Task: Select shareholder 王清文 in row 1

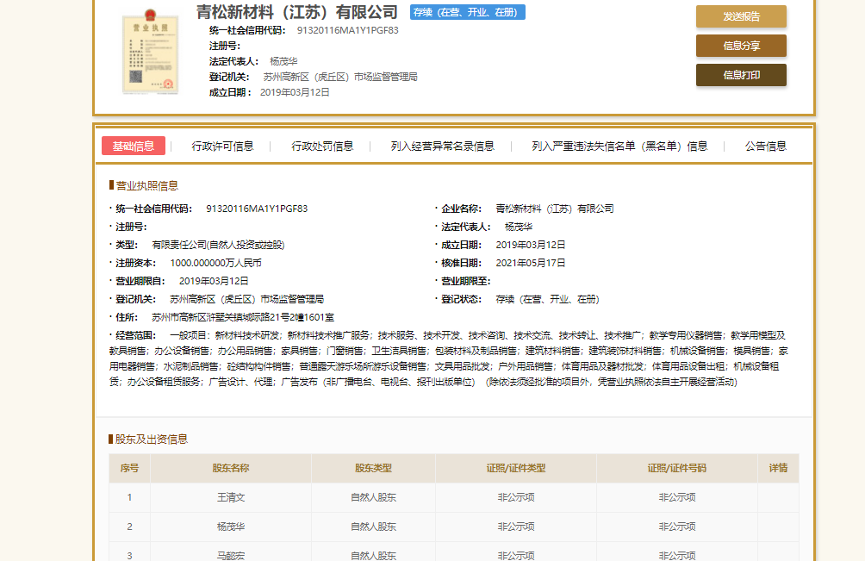Action: [231, 497]
